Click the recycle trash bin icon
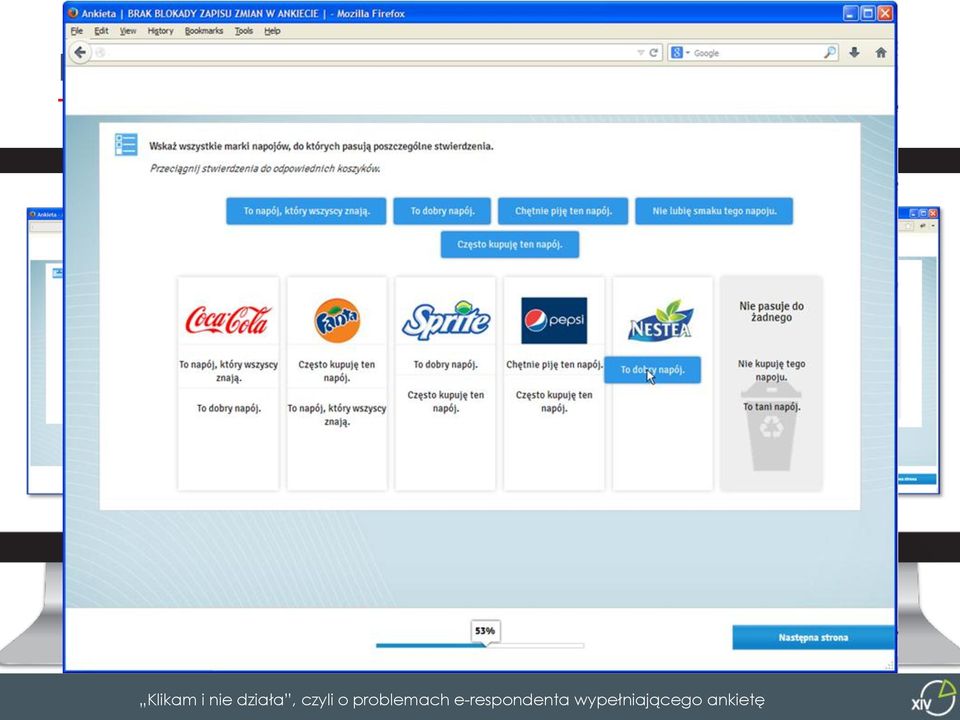Image resolution: width=960 pixels, height=720 pixels. pos(771,428)
